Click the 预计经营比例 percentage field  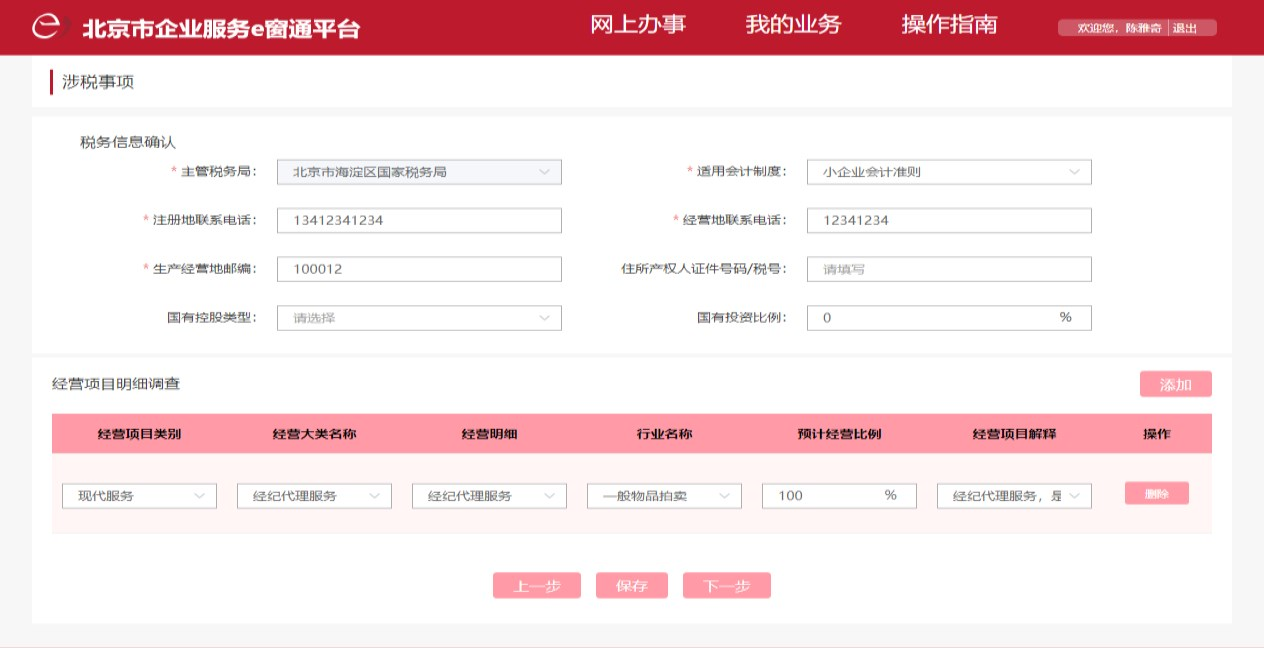tap(825, 496)
